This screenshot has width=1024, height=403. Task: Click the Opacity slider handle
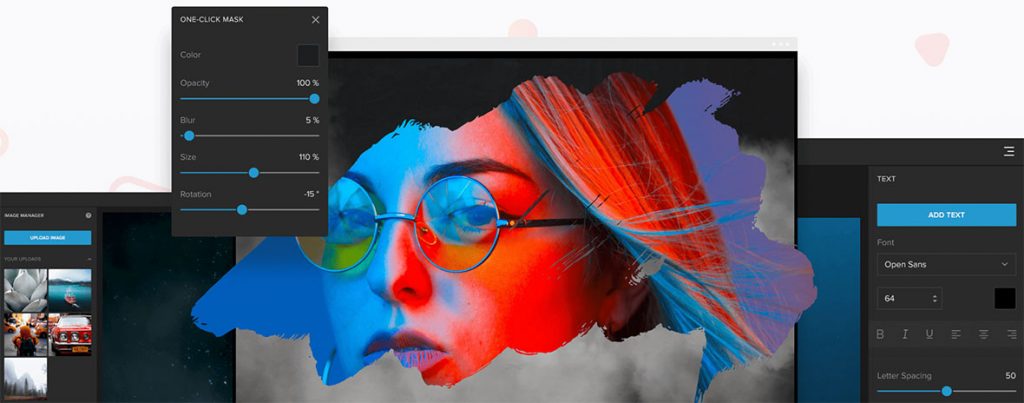click(314, 98)
